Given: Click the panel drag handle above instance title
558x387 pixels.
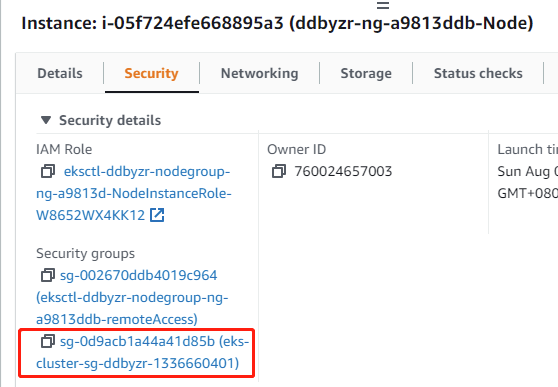Looking at the screenshot, I should (383, 5).
